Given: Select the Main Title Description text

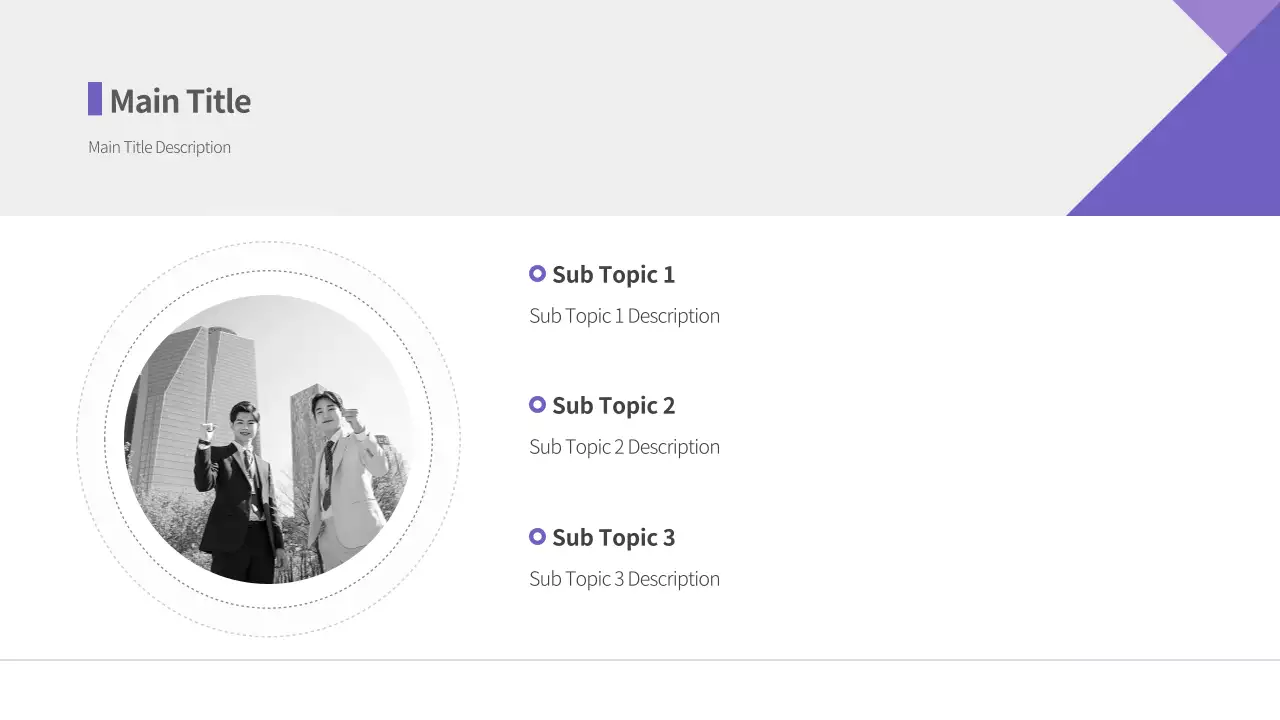Looking at the screenshot, I should click(159, 147).
